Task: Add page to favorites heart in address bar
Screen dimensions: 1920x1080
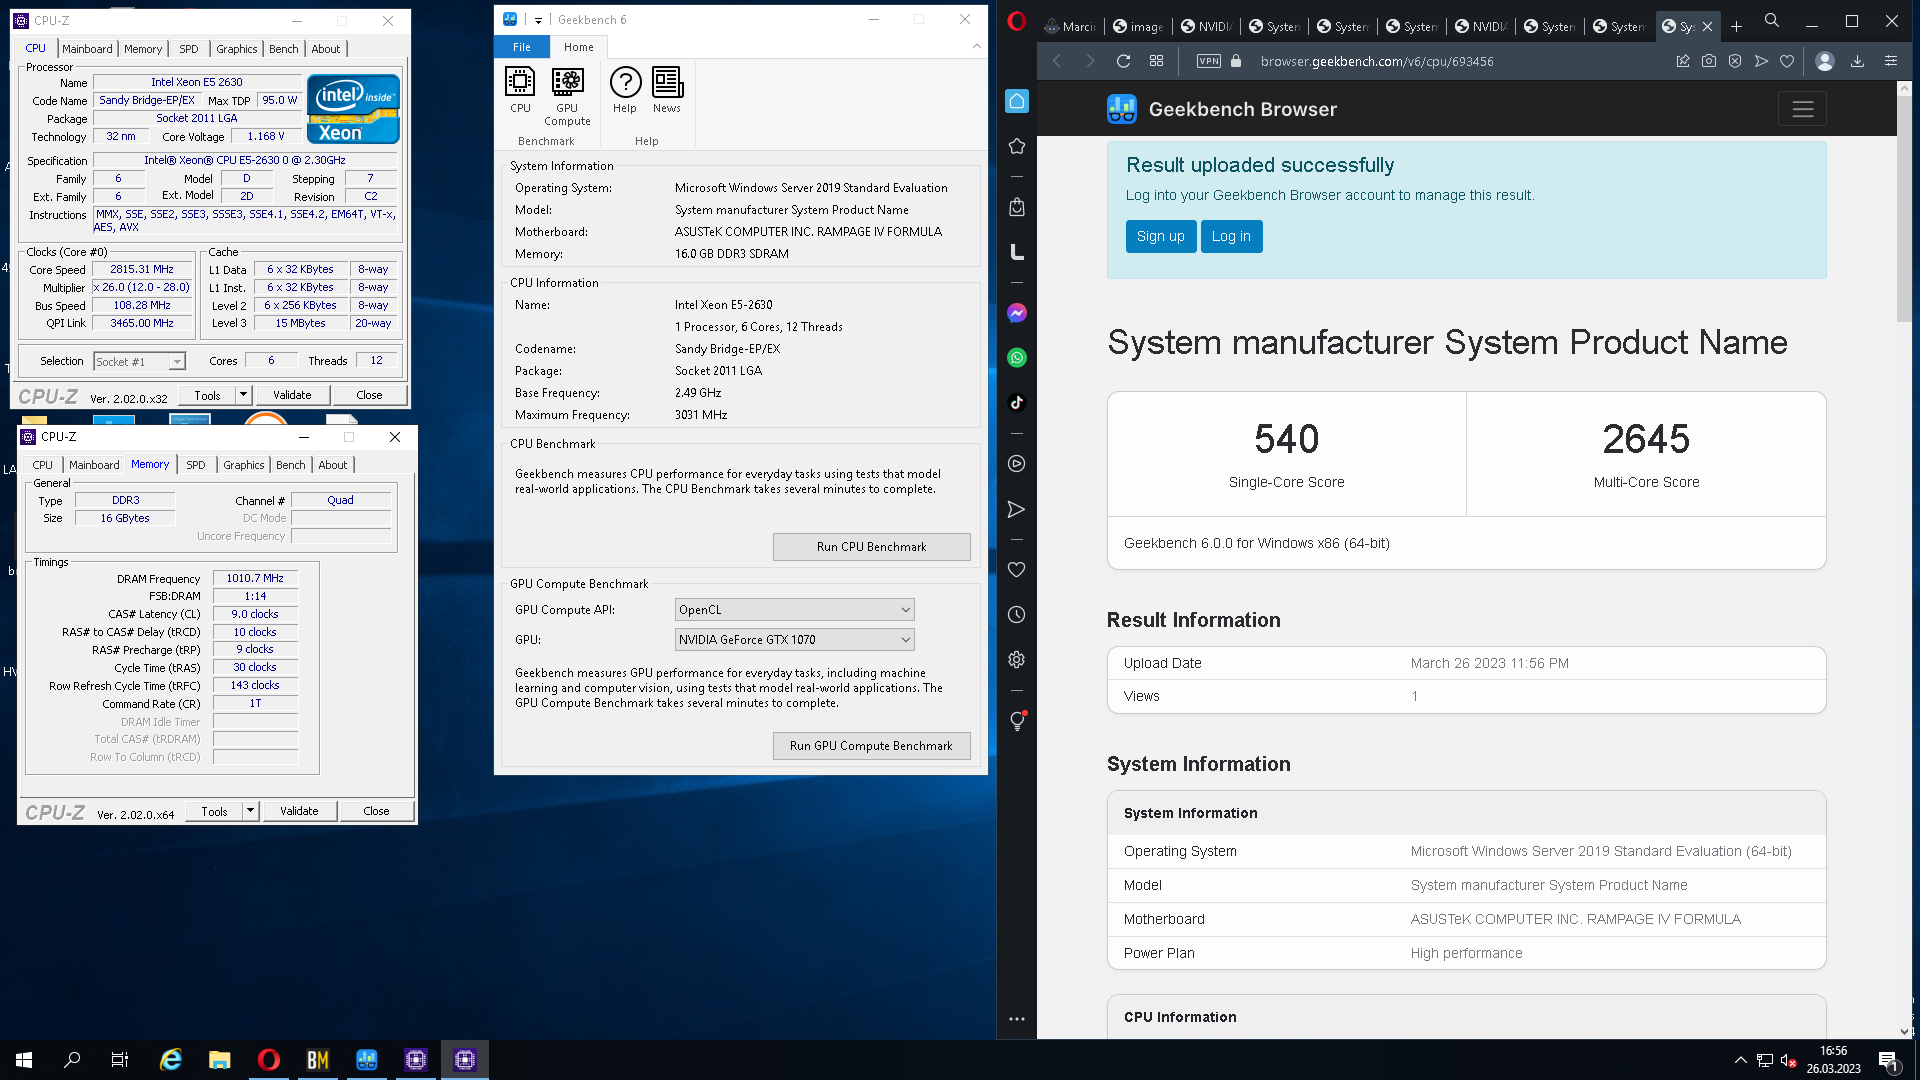Action: click(x=1787, y=61)
